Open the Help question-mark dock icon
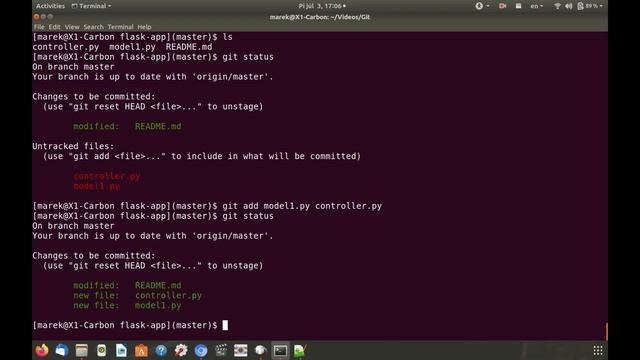Viewport: 640px width, 360px height. (161, 350)
